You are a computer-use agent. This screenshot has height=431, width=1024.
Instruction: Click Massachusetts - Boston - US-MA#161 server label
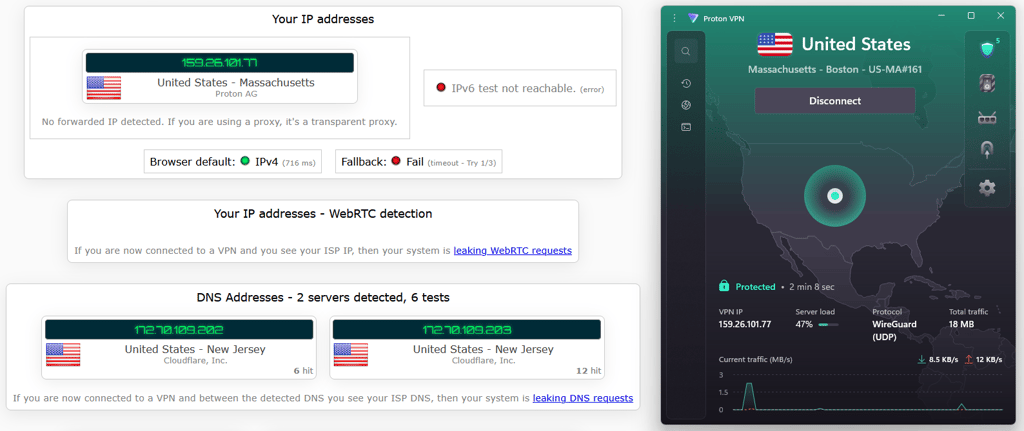835,70
